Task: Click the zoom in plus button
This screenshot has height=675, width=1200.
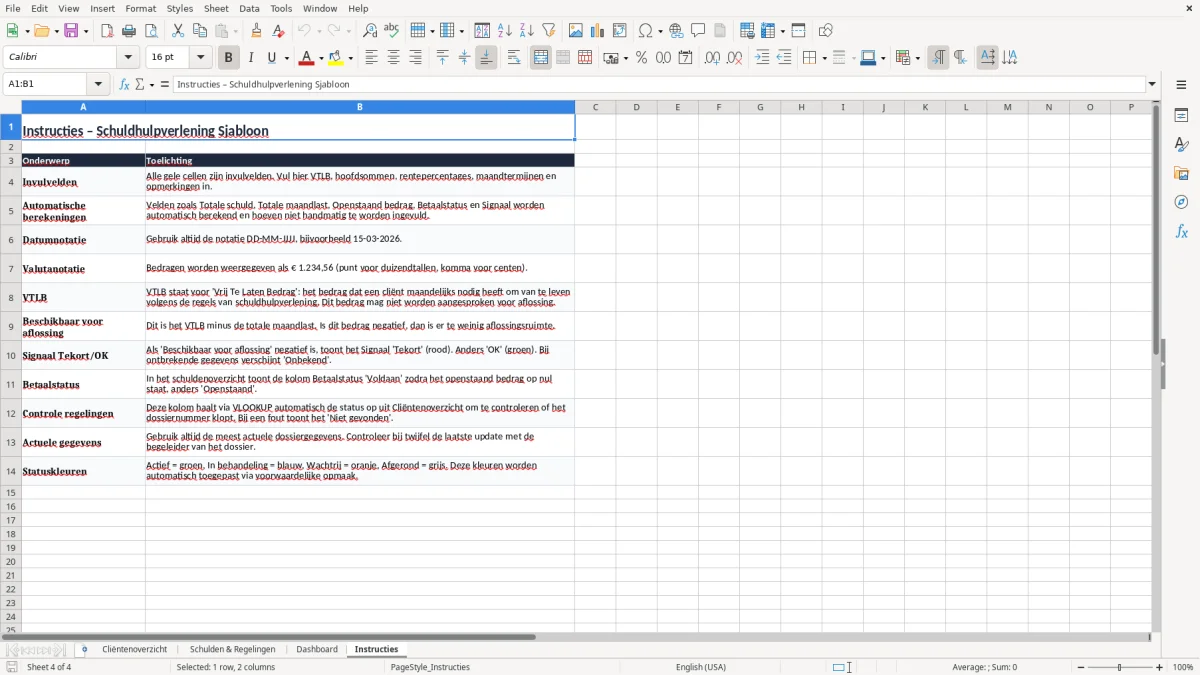Action: coord(1160,667)
